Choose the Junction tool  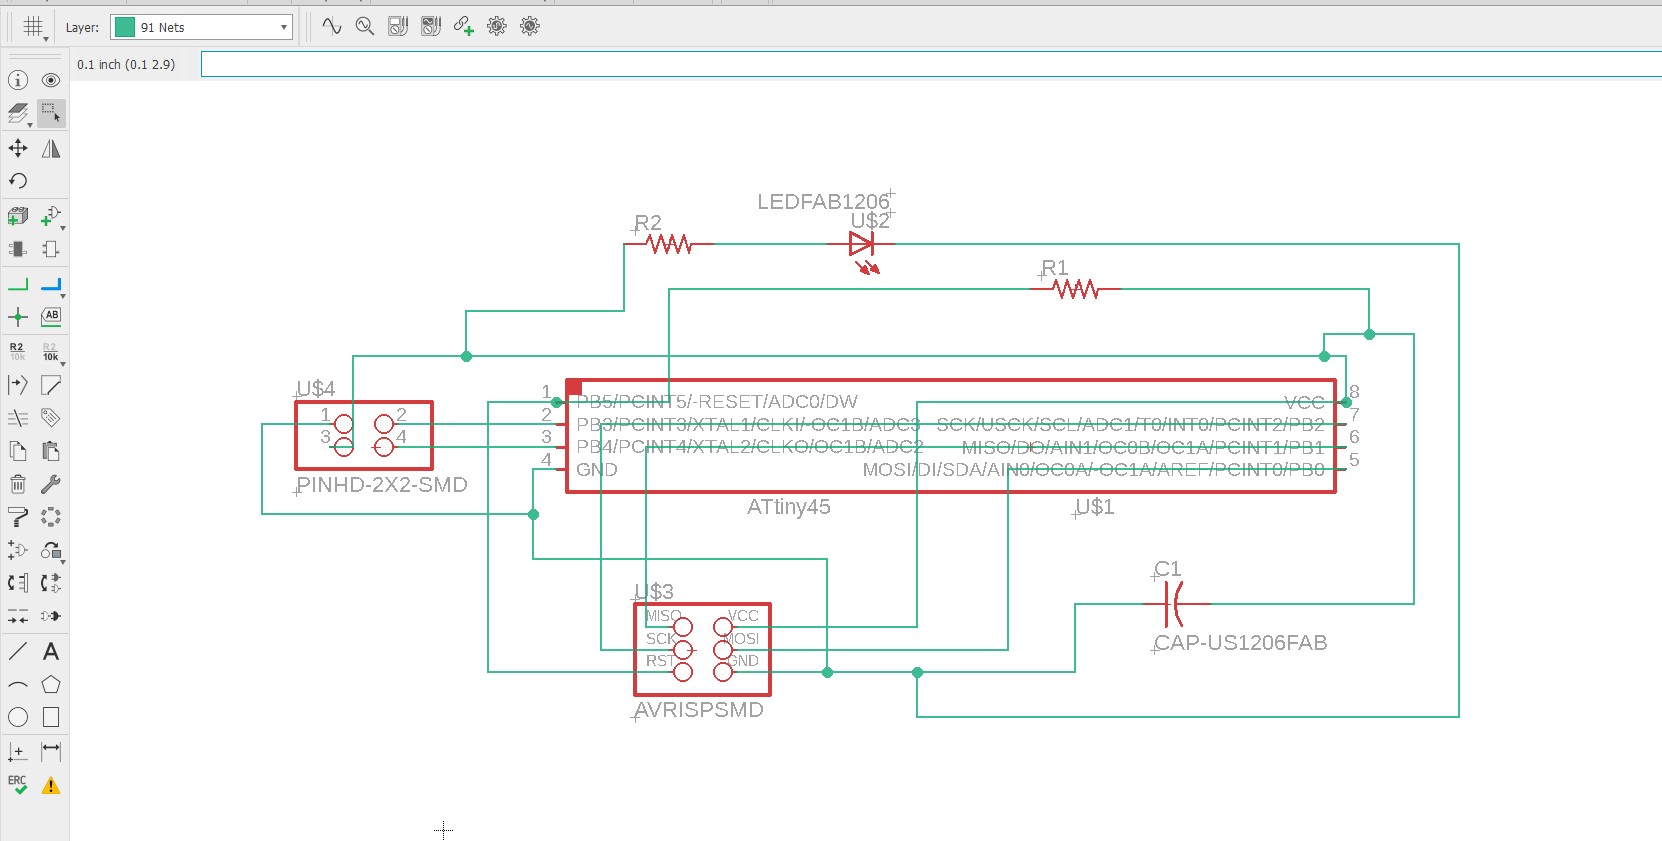click(18, 317)
